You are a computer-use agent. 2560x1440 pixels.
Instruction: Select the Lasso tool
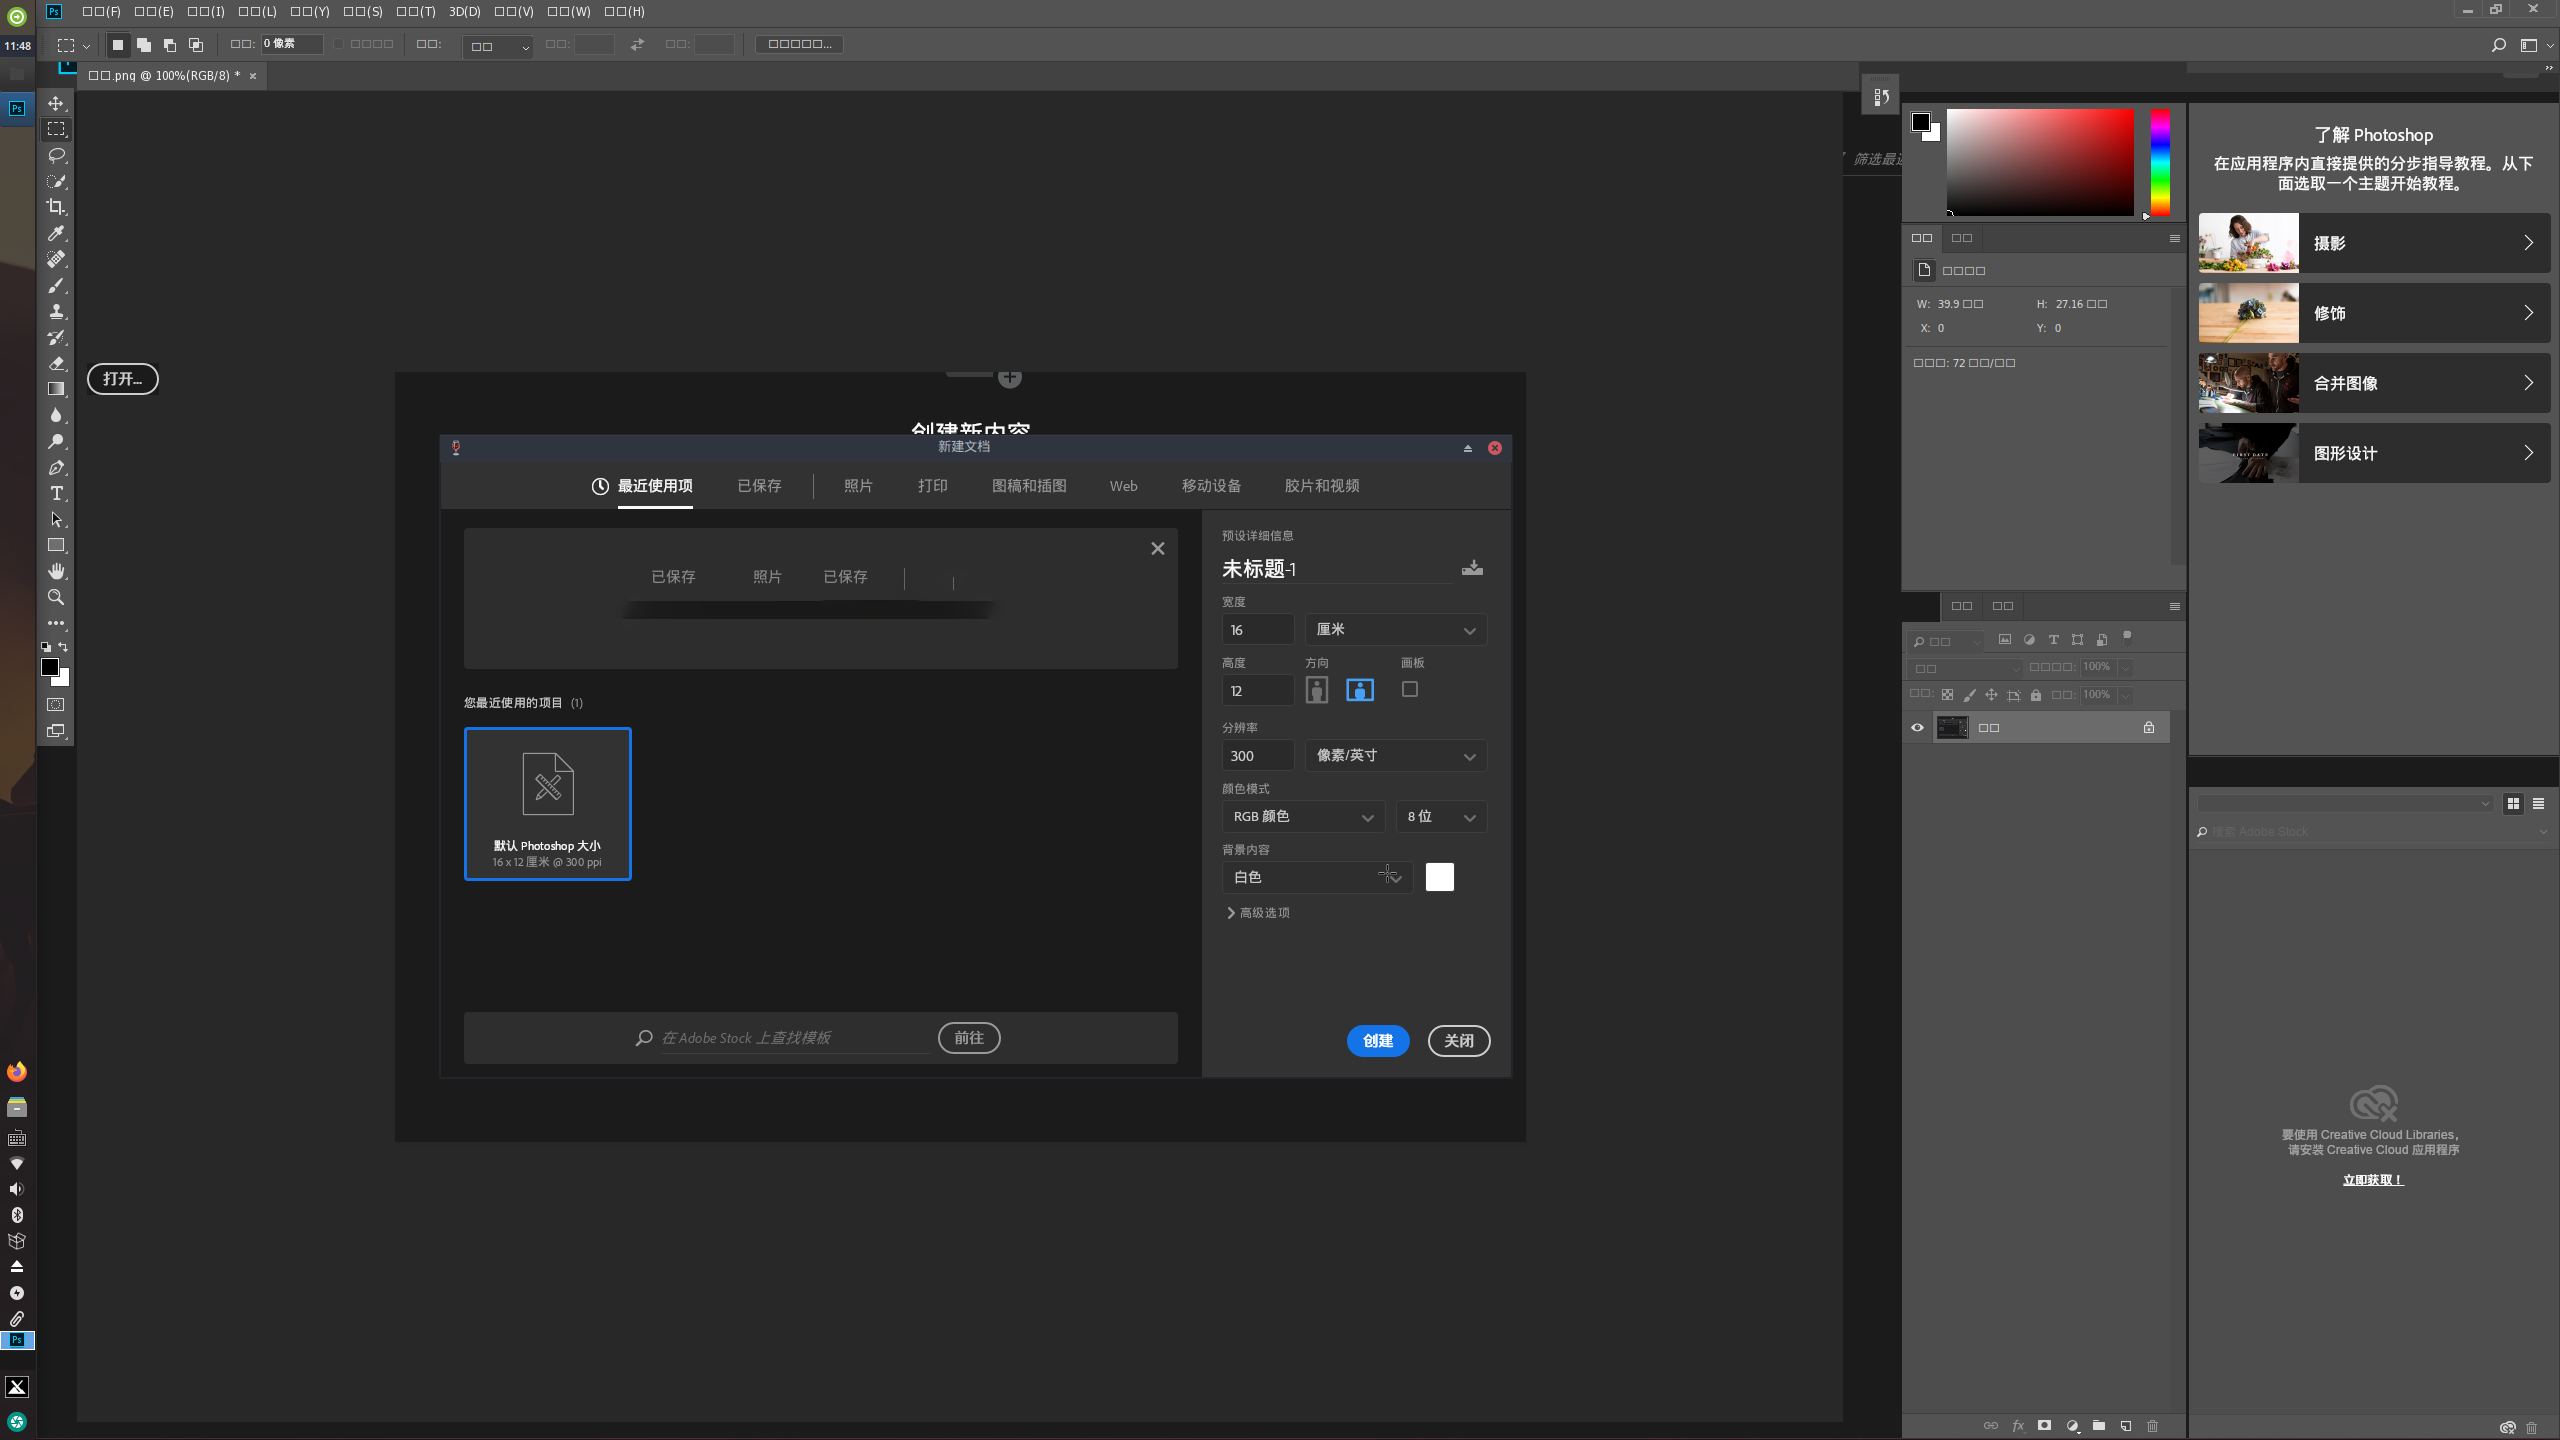(56, 155)
